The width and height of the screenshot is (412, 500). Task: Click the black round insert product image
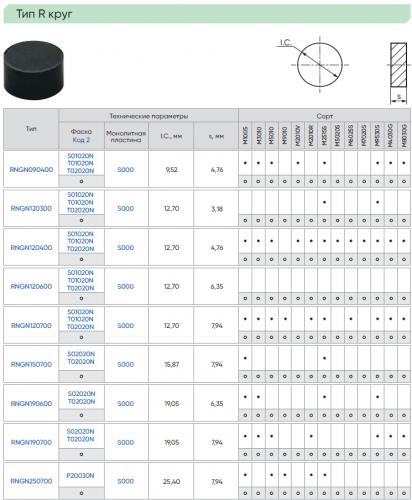[x=34, y=70]
